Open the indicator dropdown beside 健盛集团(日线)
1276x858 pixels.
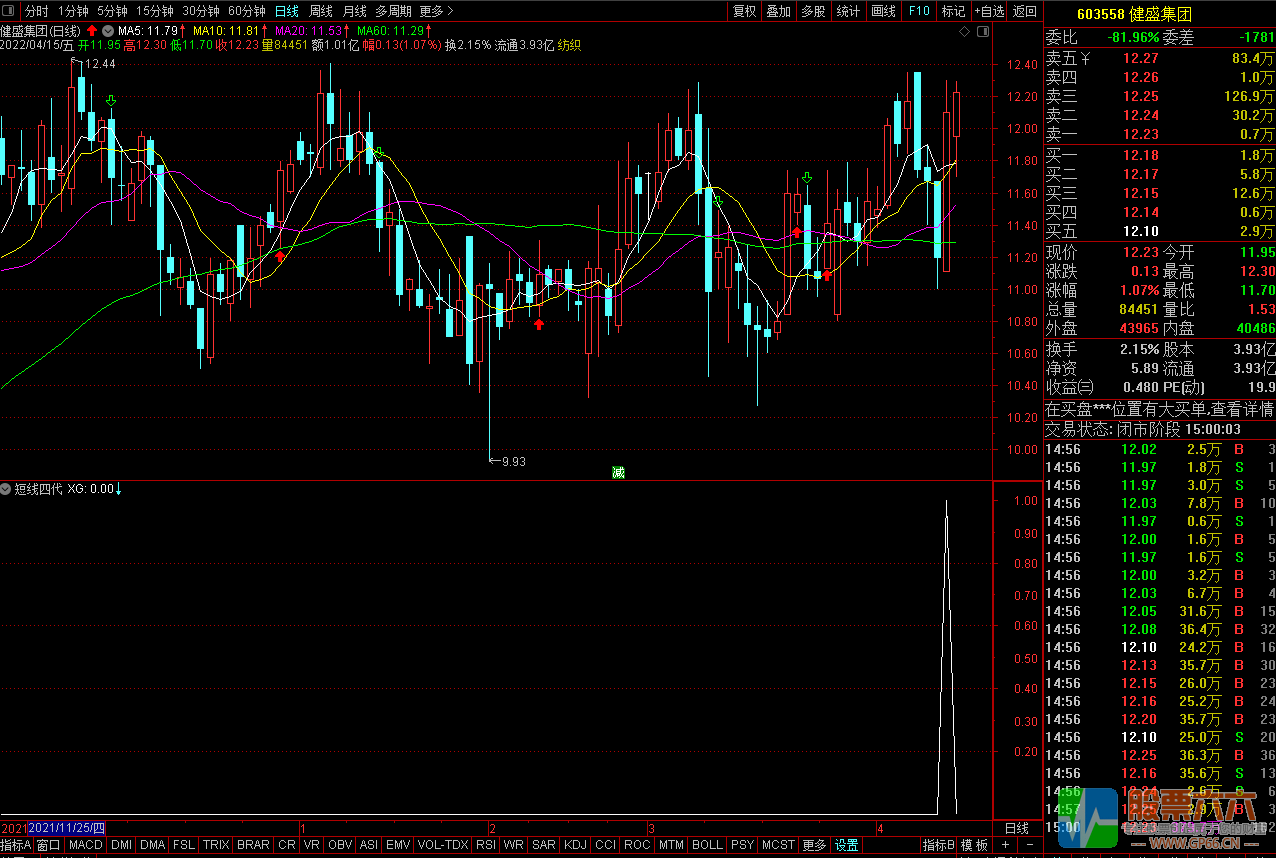108,30
